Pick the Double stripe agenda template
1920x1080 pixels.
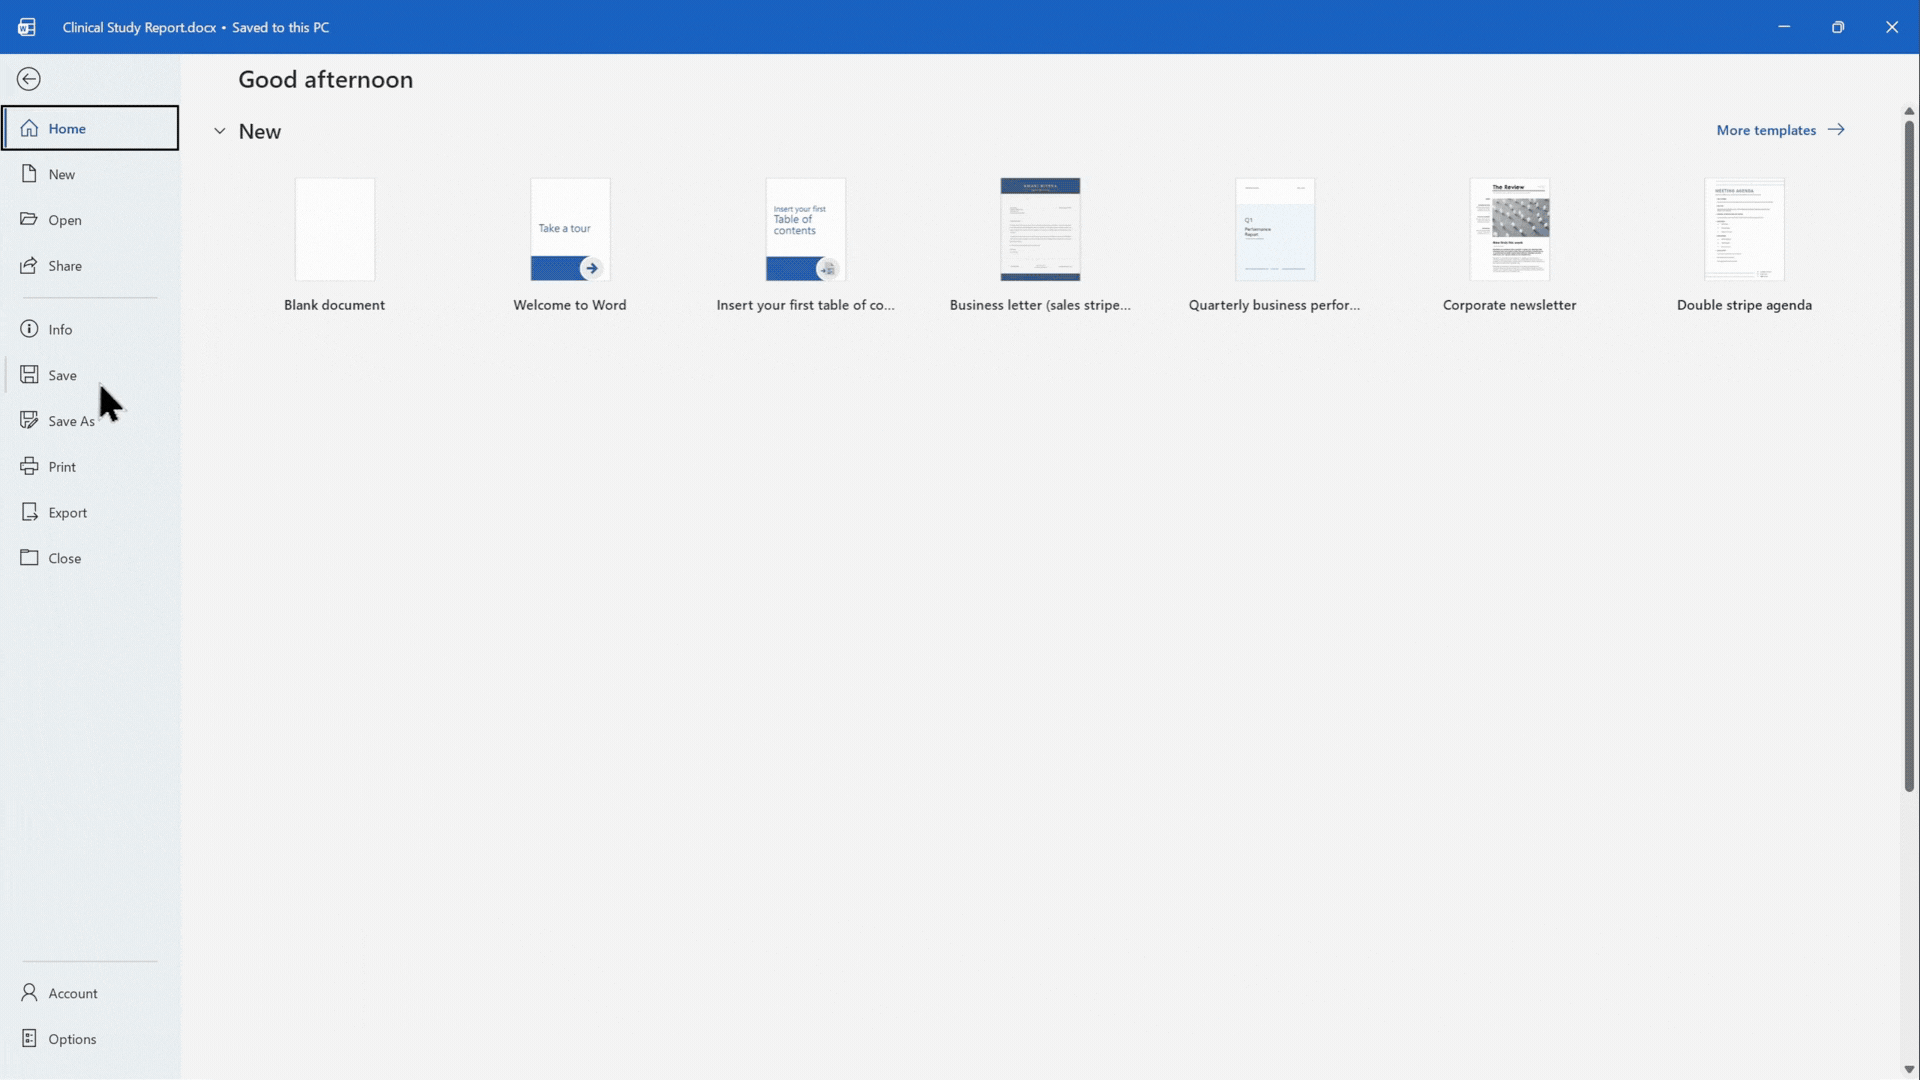[x=1745, y=230]
